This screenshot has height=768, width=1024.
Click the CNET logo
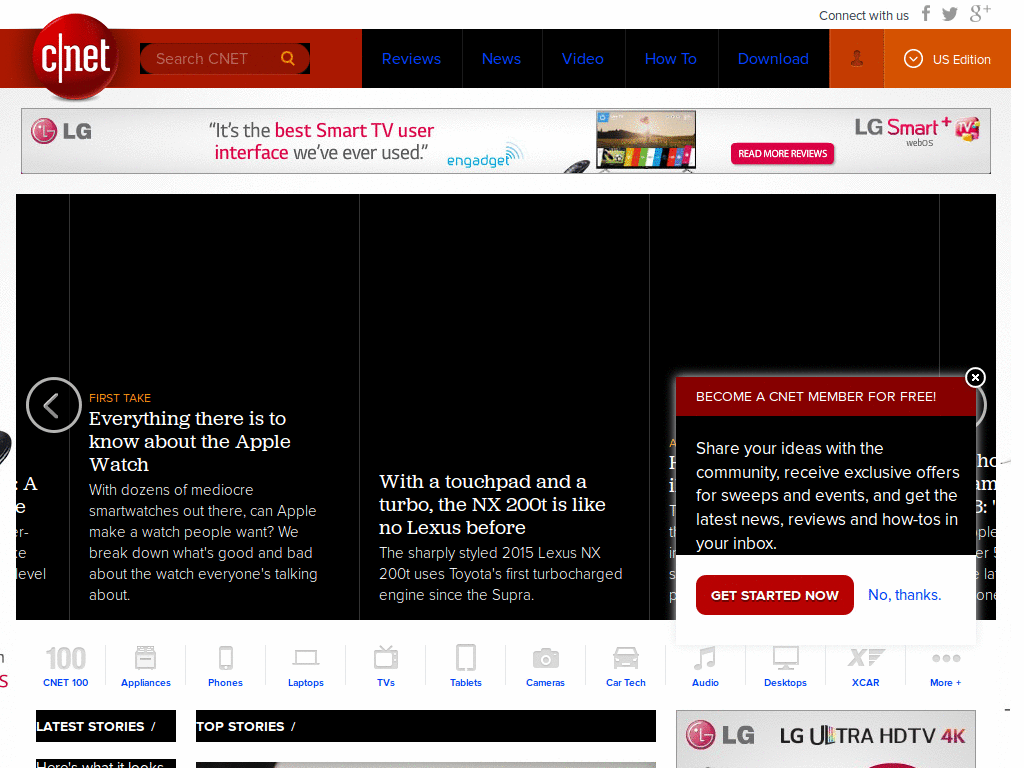[x=75, y=58]
